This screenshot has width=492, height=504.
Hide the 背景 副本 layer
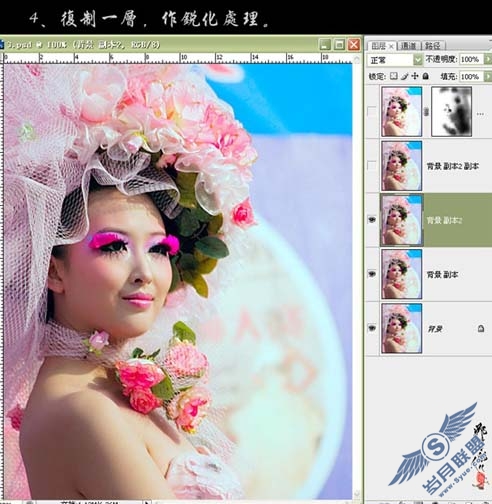tap(372, 274)
